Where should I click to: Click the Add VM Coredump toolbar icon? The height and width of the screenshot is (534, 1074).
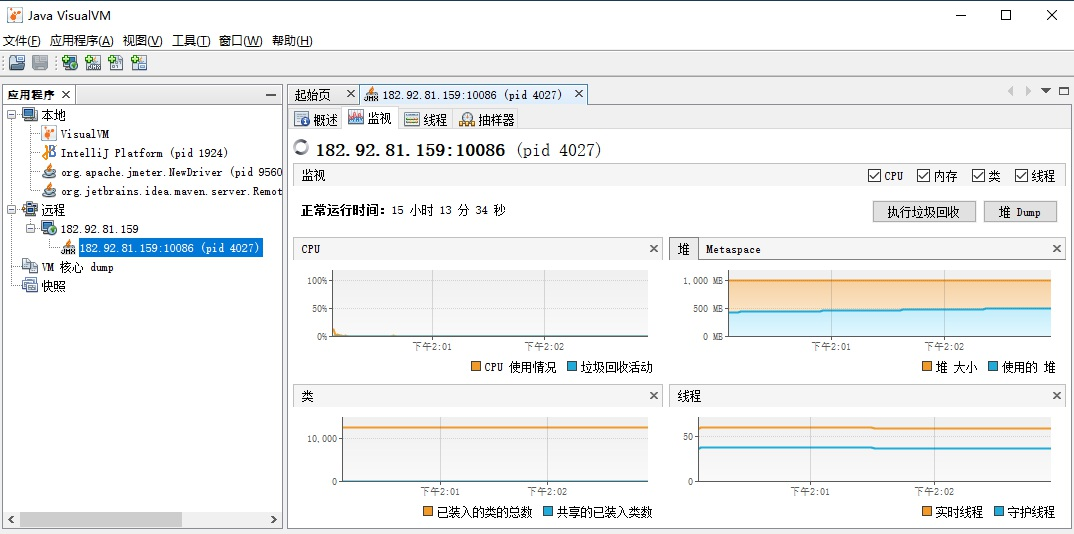point(116,63)
